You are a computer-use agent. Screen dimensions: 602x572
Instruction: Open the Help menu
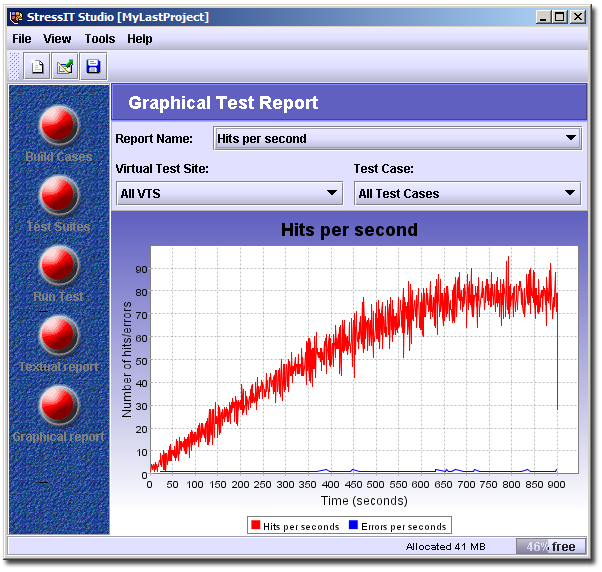point(140,39)
